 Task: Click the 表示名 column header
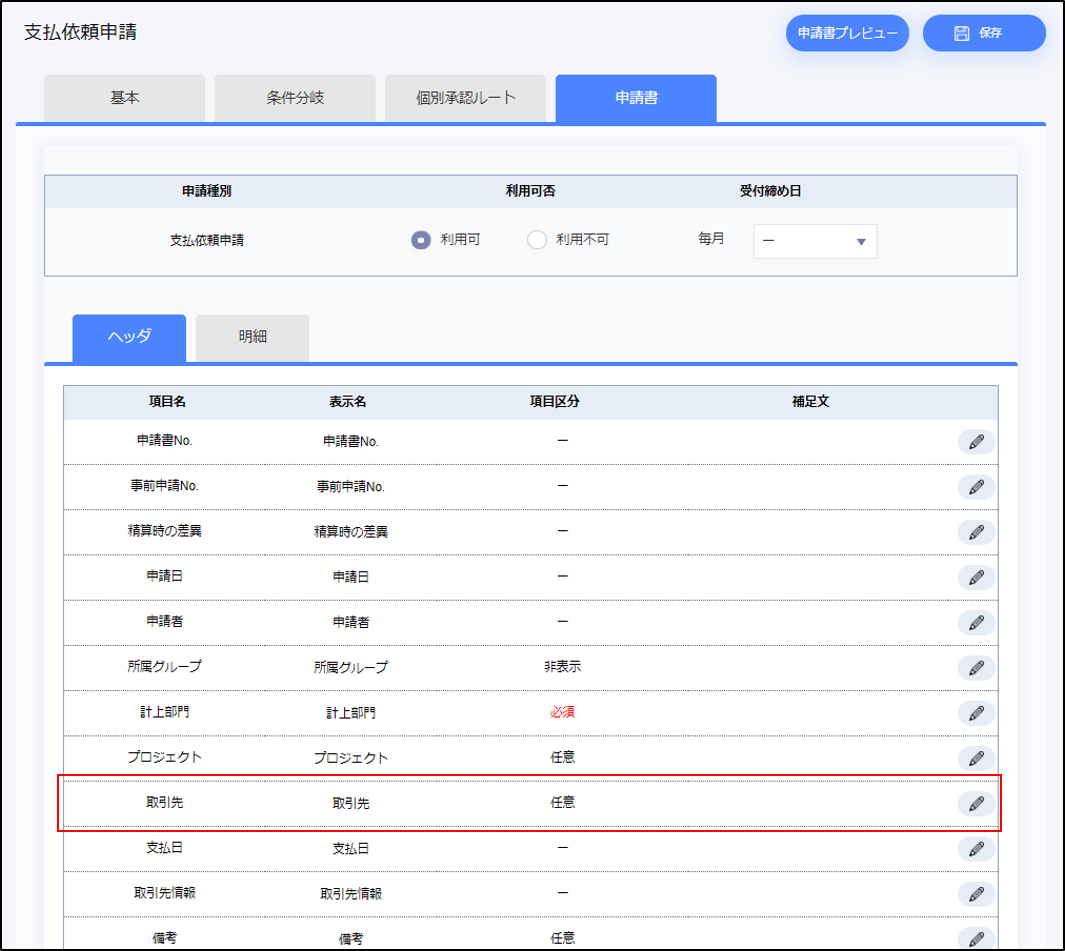347,401
